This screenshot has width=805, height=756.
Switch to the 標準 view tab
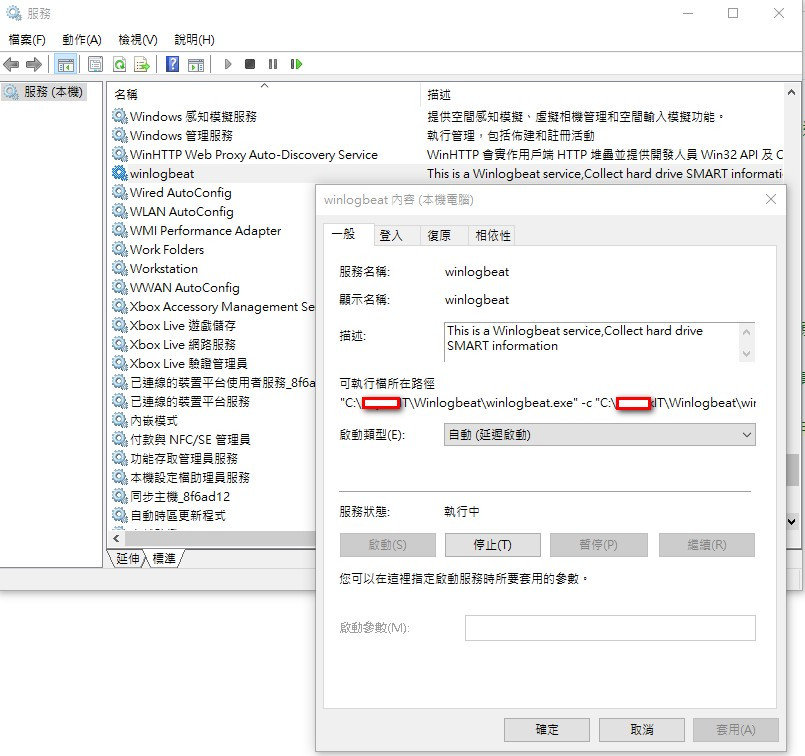pyautogui.click(x=164, y=558)
